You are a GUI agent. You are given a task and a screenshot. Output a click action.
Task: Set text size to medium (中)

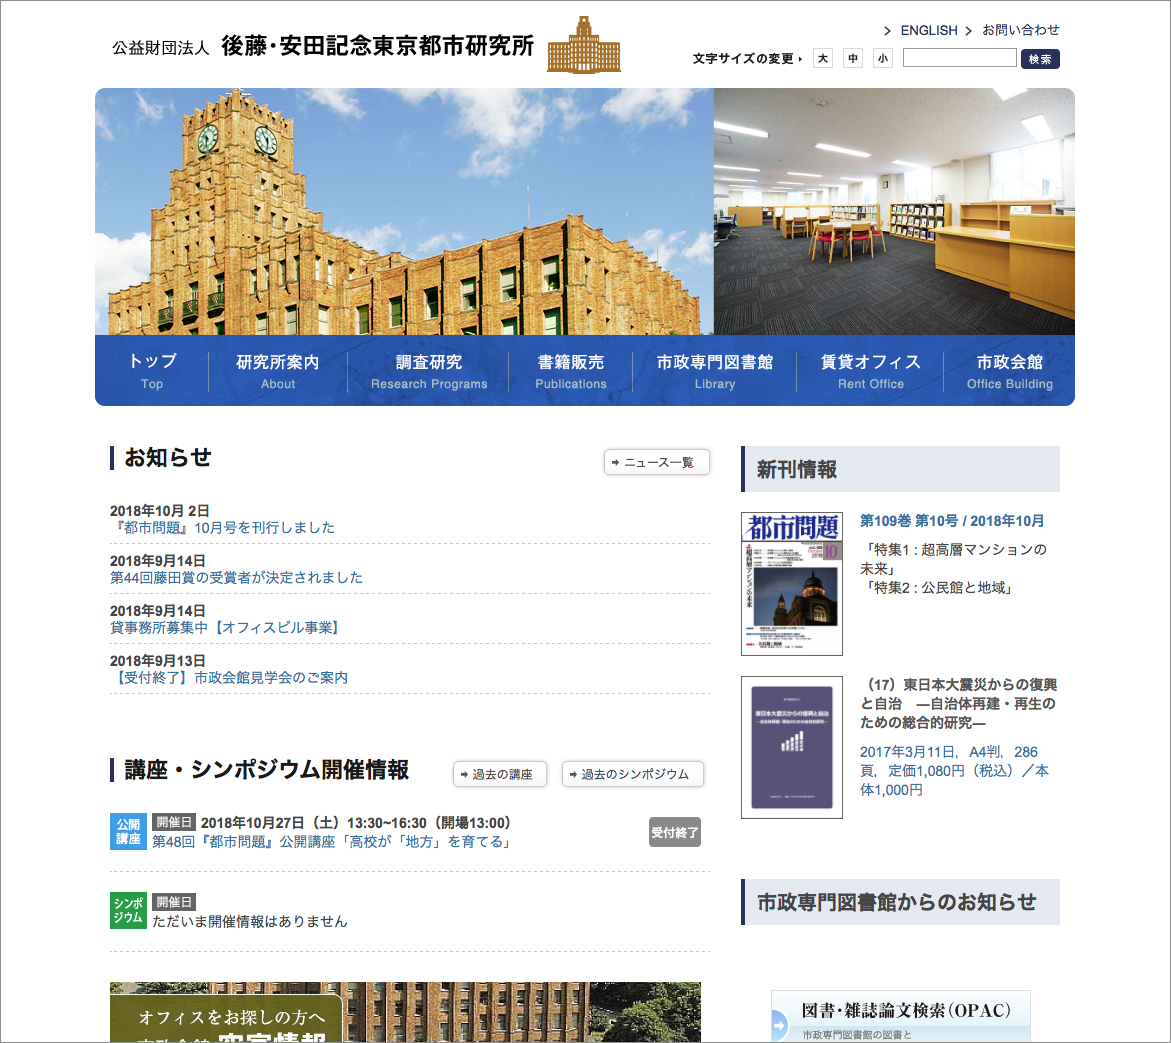pos(853,59)
